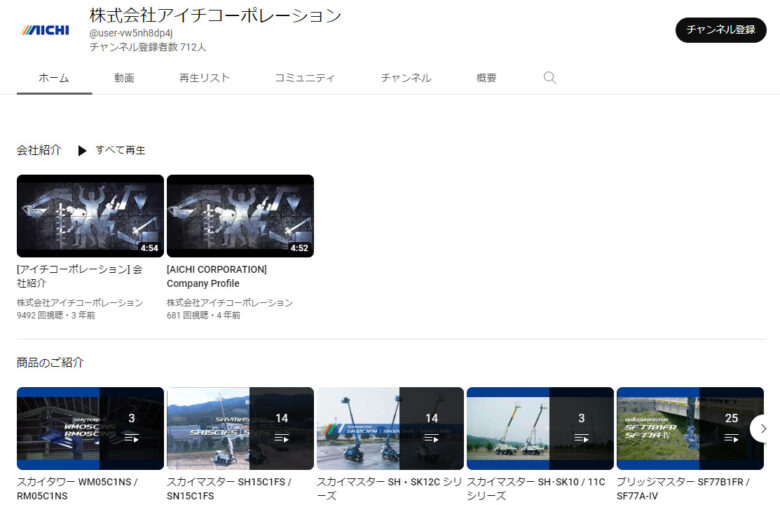The image size is (780, 505).
Task: Open the 商品のご紹介 section heading
Action: (50, 363)
